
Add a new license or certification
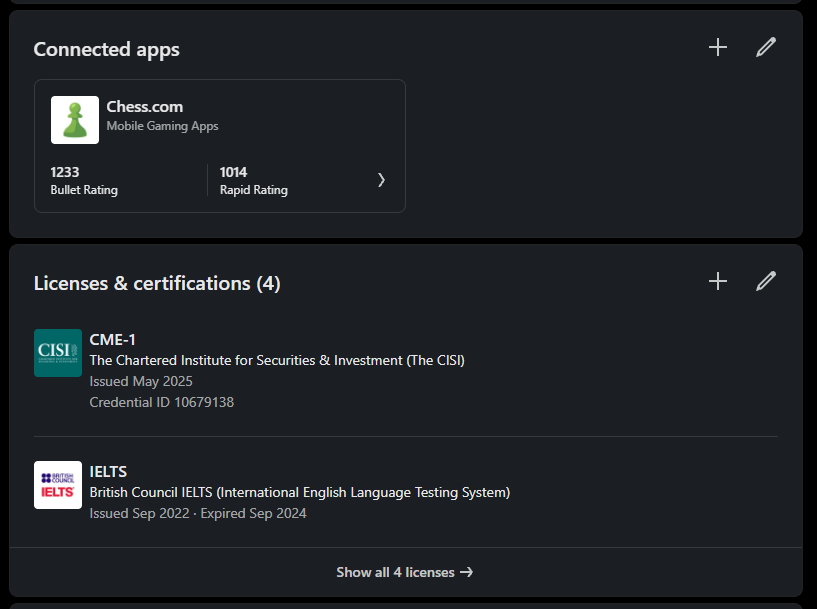pyautogui.click(x=717, y=281)
